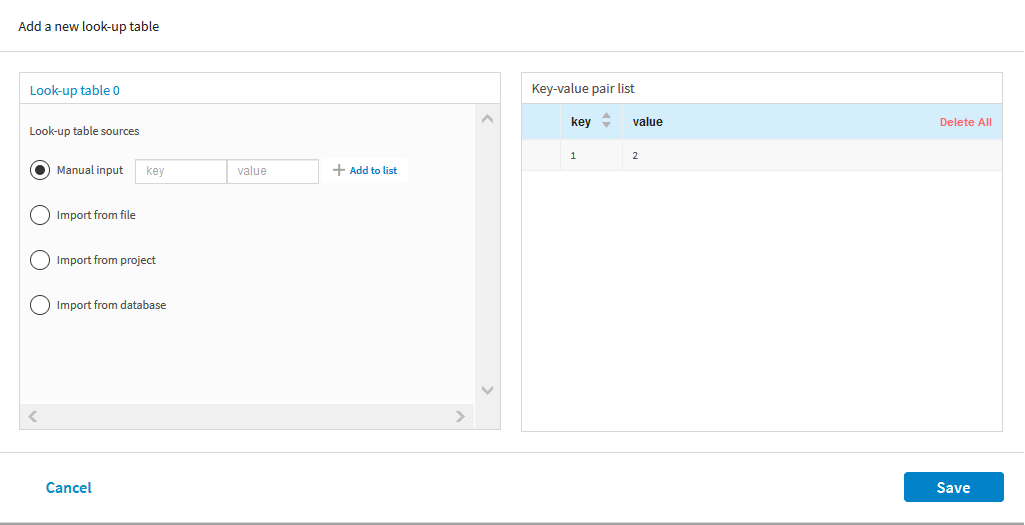Cancel the new look-up table dialog

[69, 488]
